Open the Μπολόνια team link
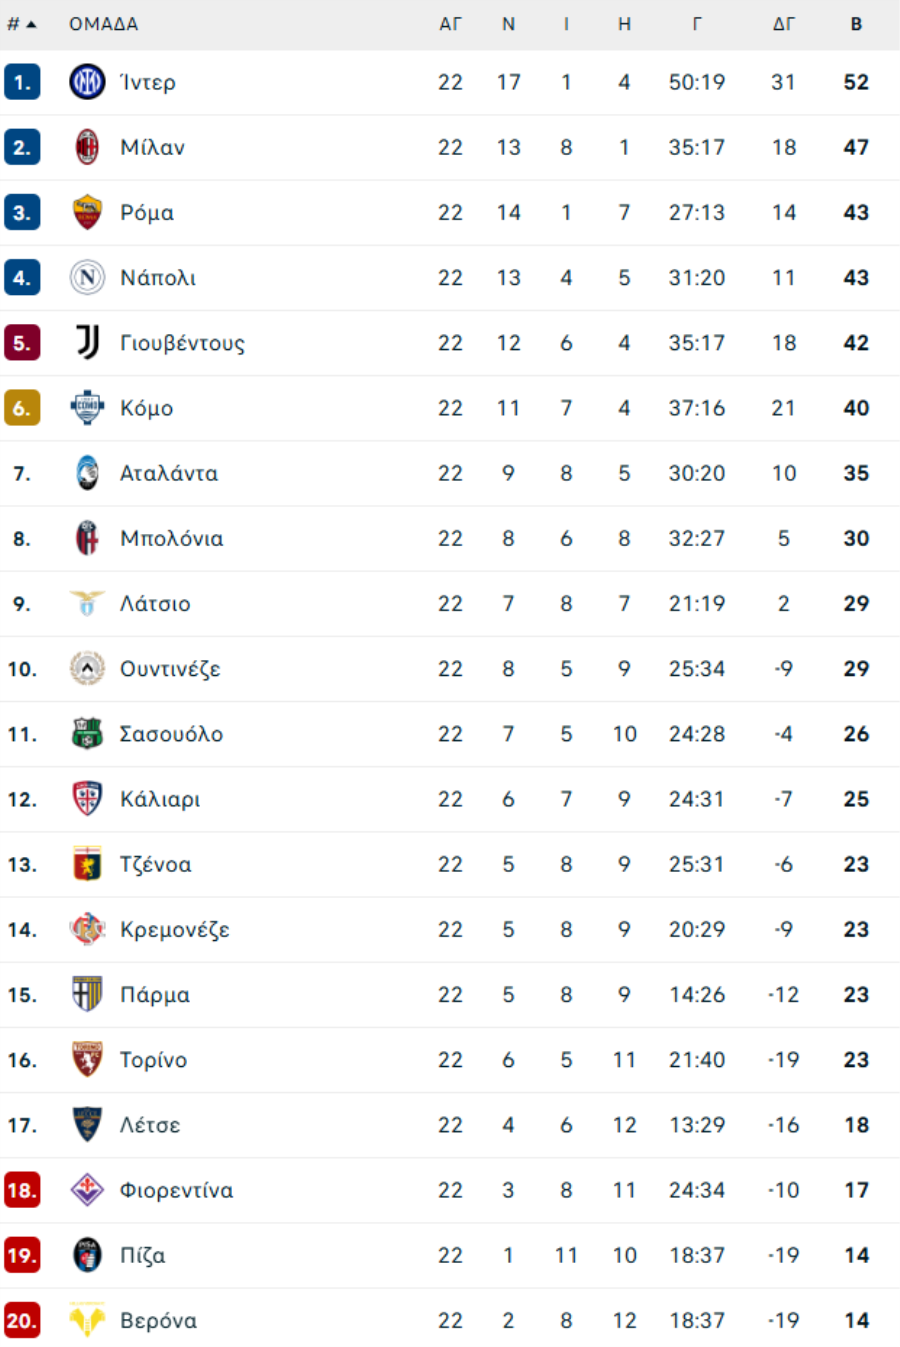900x1347 pixels. [171, 538]
